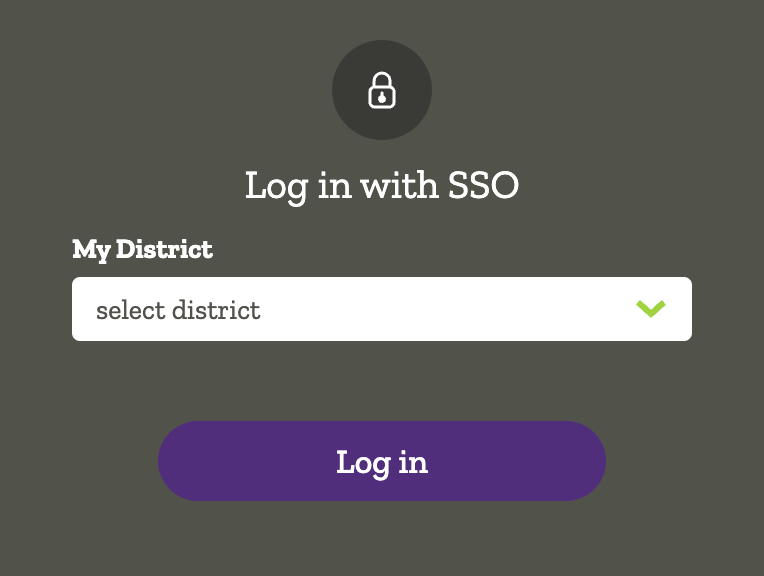The width and height of the screenshot is (764, 576).
Task: Submit the SSO form with Log in
Action: click(x=382, y=461)
